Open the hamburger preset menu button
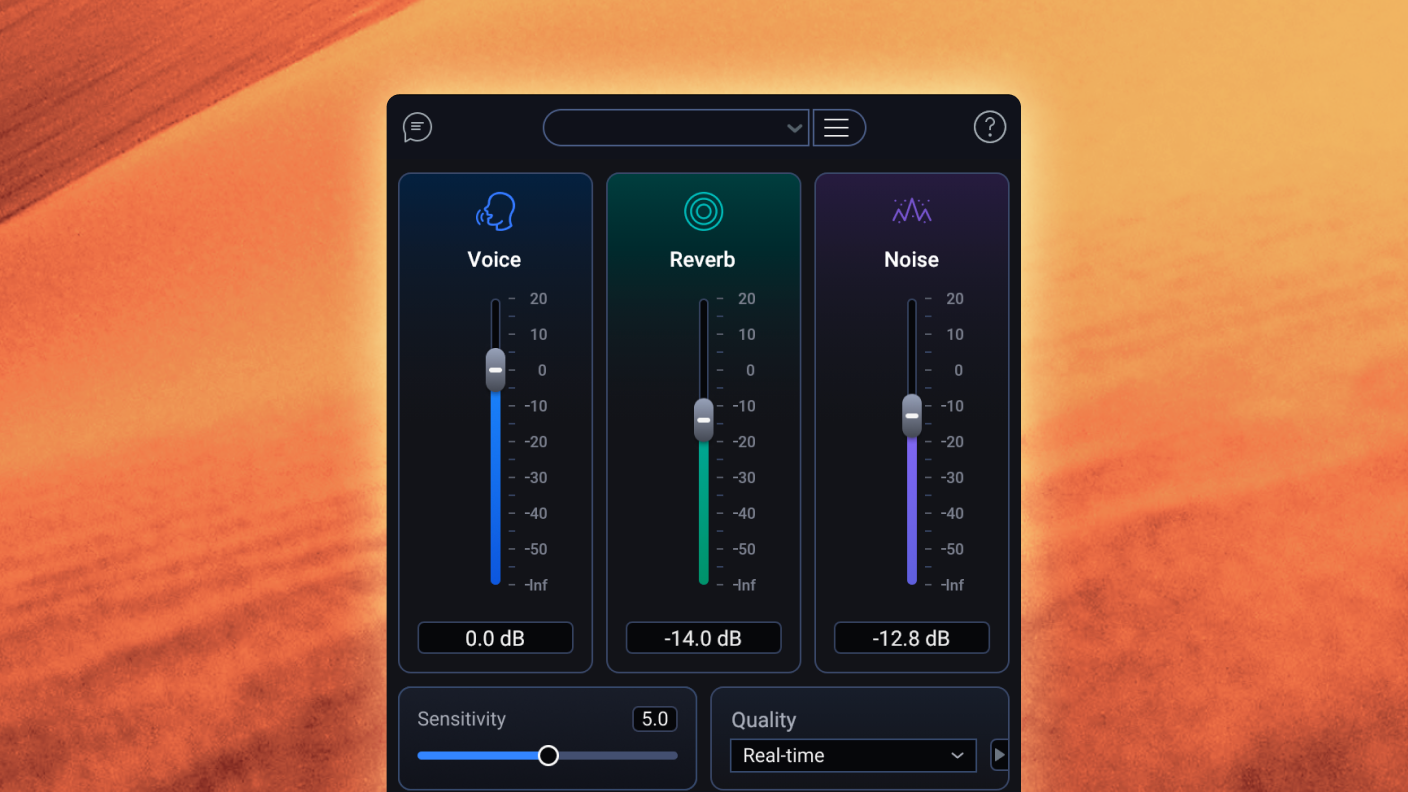Viewport: 1408px width, 792px height. [837, 128]
